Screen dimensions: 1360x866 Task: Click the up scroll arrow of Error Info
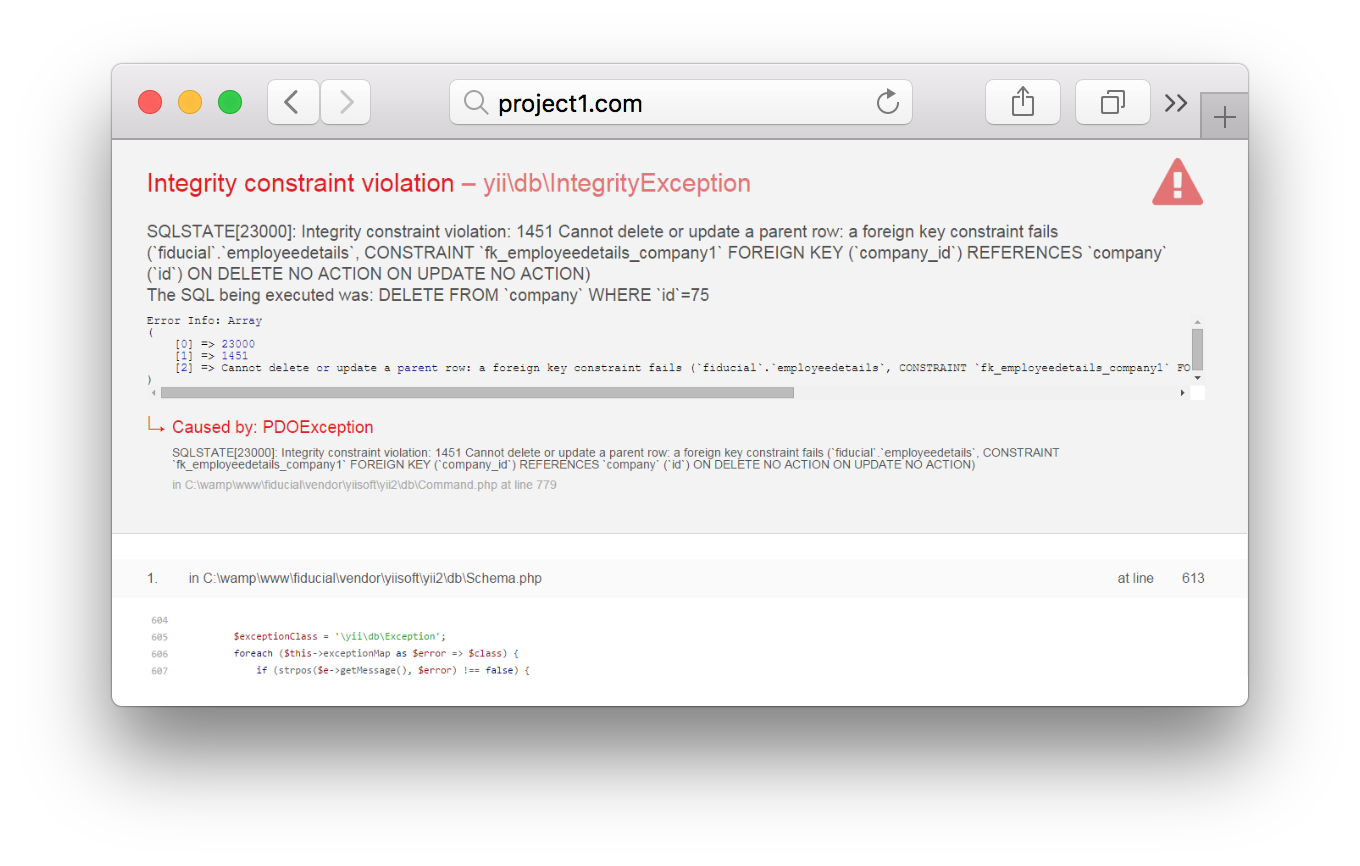pyautogui.click(x=1197, y=323)
